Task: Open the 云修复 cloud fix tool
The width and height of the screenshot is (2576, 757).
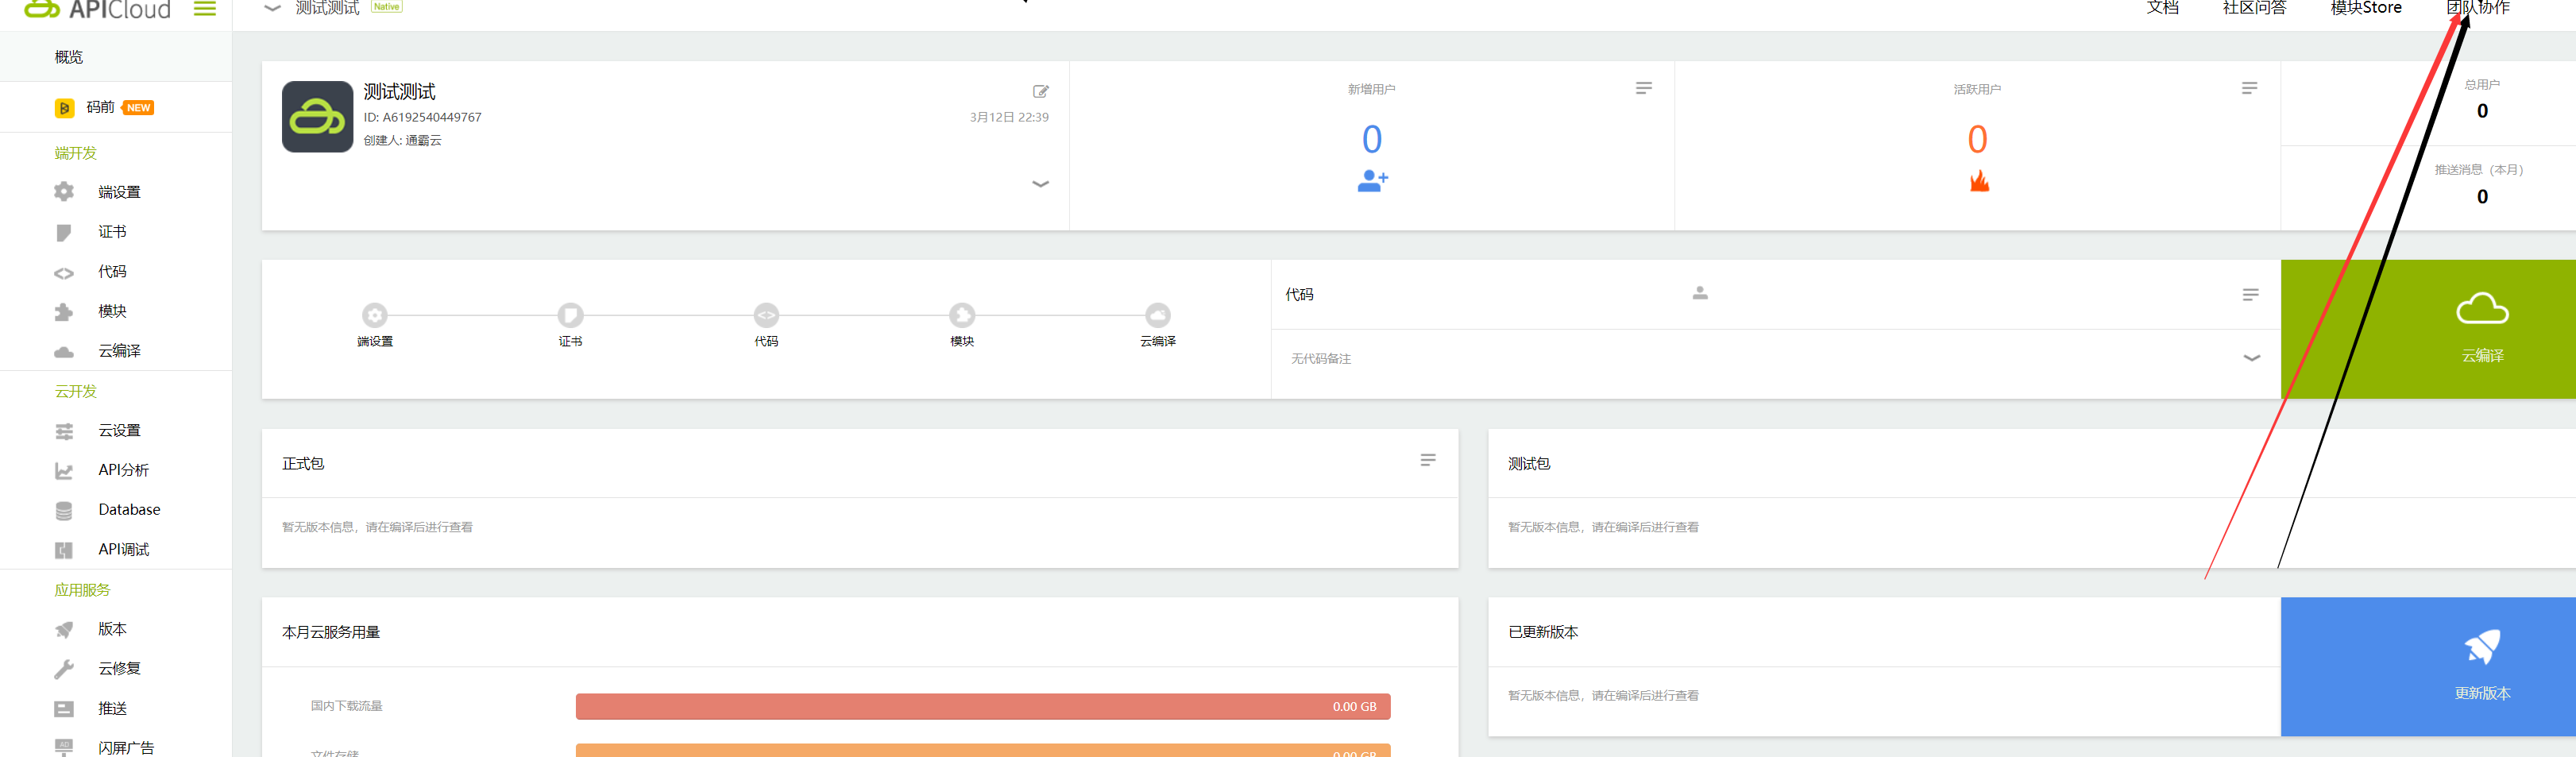Action: 118,668
